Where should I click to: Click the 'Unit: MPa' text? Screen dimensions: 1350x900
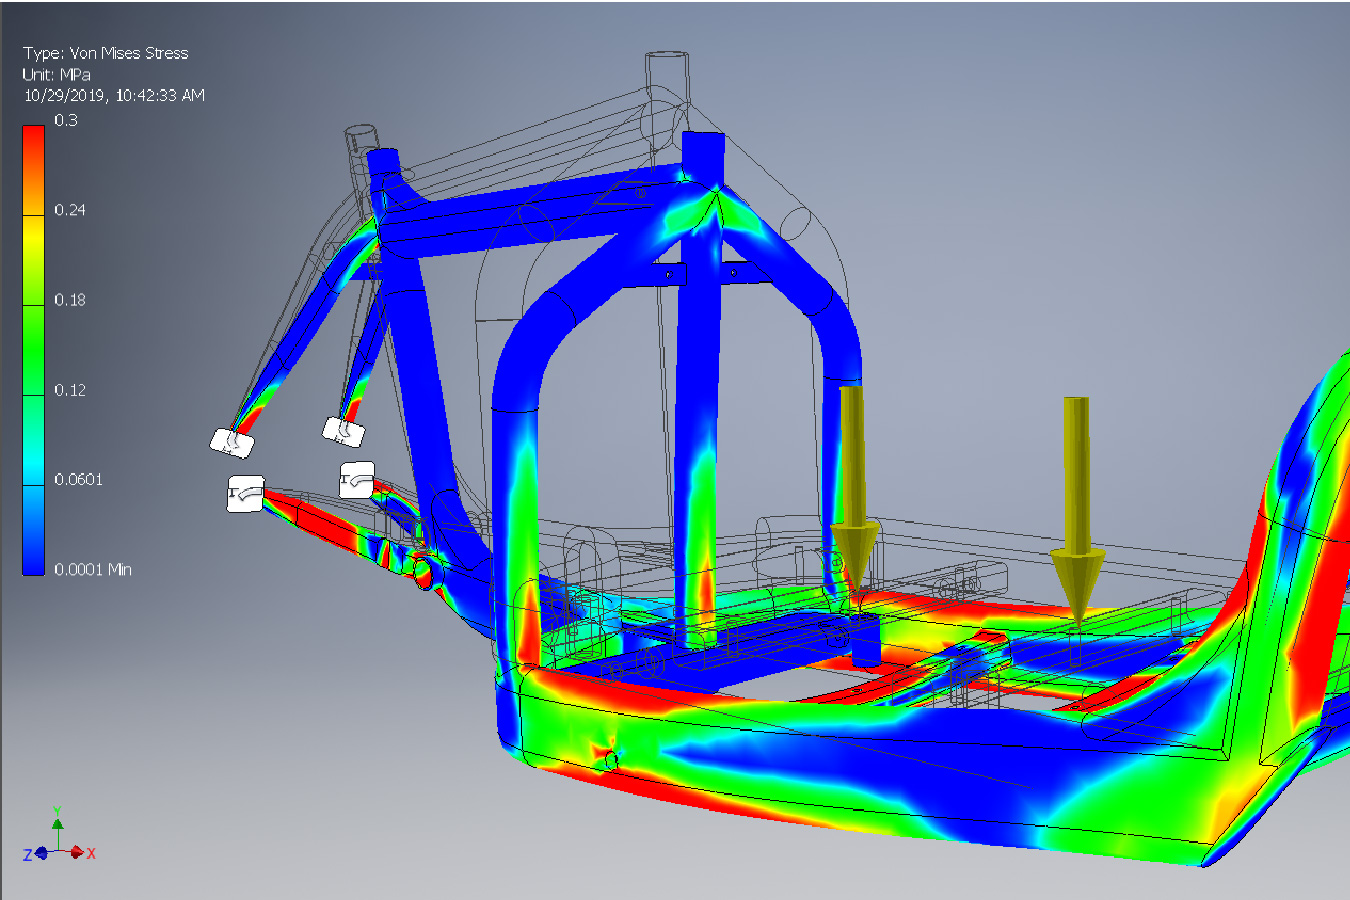56,74
